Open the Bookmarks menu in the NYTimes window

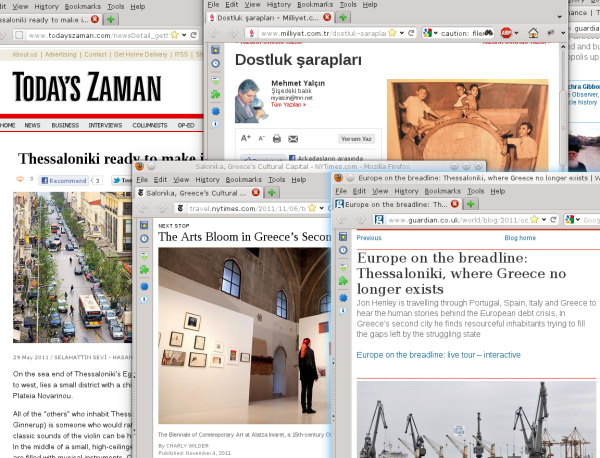coord(240,180)
